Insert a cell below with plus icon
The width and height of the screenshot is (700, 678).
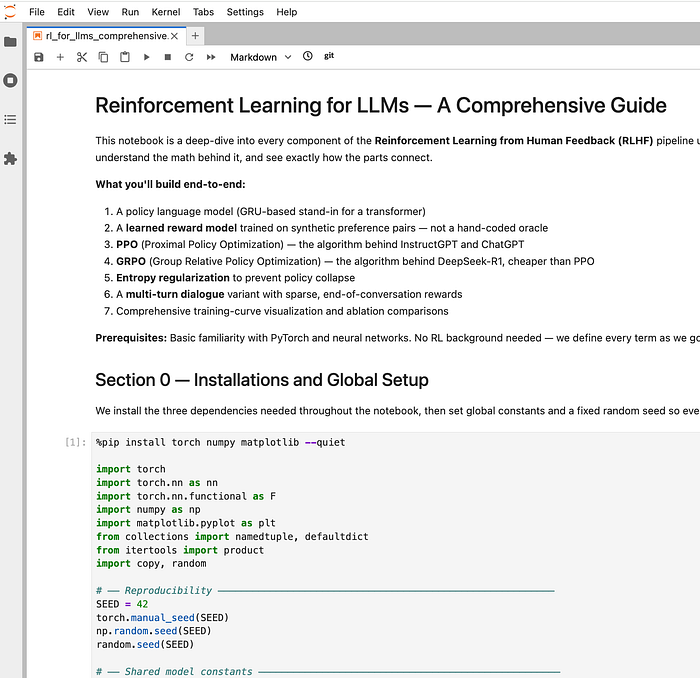tap(60, 57)
